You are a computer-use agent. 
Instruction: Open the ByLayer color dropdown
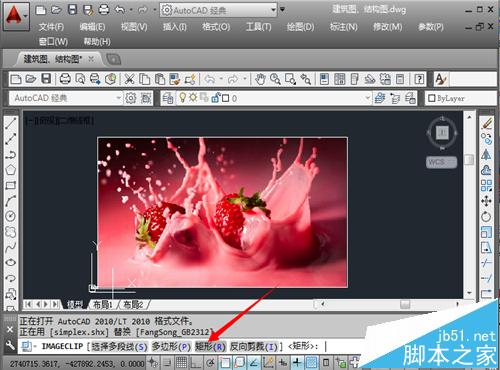[461, 98]
